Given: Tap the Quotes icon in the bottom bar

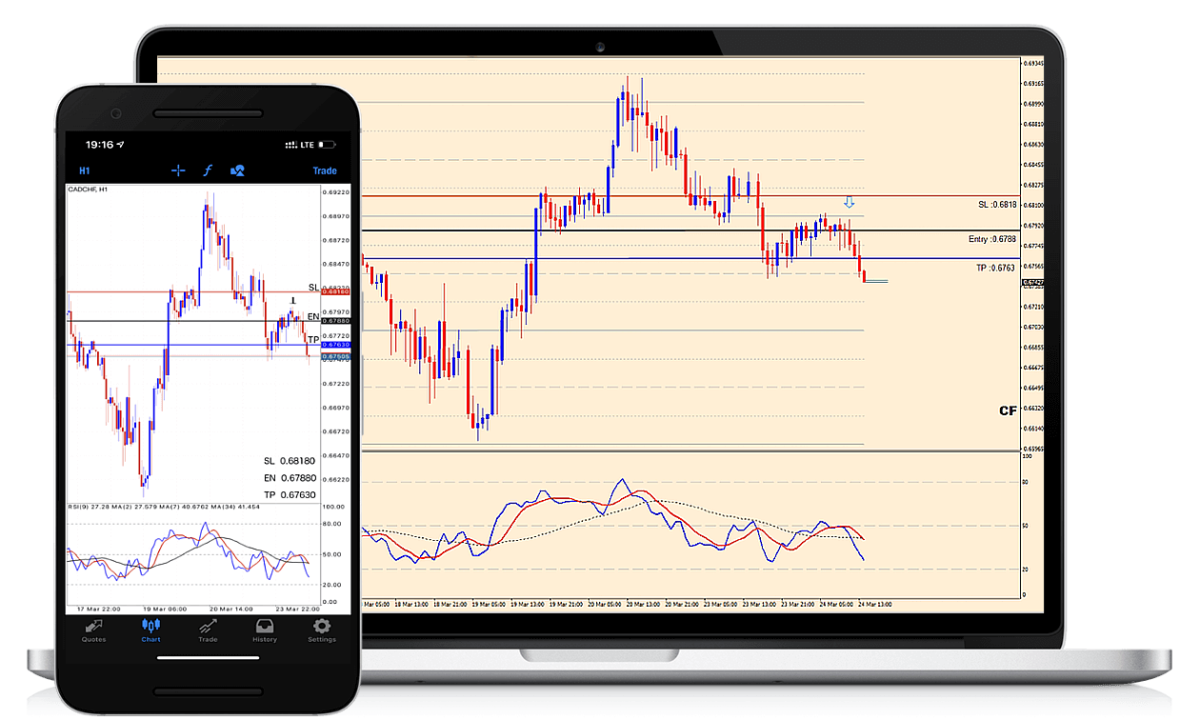Looking at the screenshot, I should pyautogui.click(x=93, y=631).
